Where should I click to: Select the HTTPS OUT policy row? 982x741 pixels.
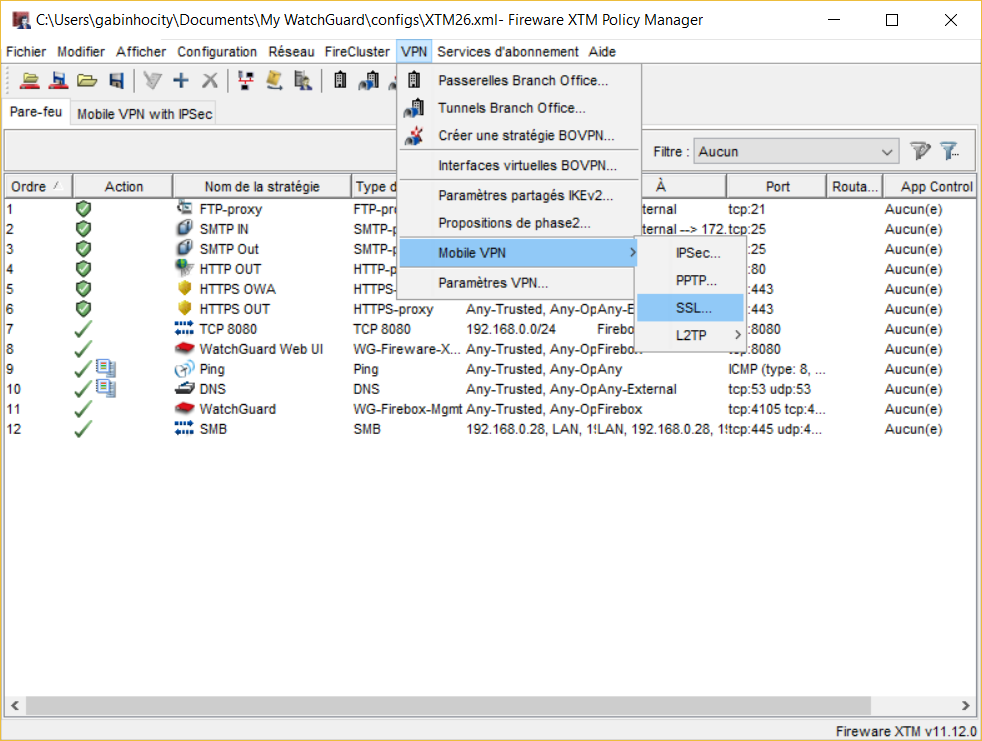point(490,309)
